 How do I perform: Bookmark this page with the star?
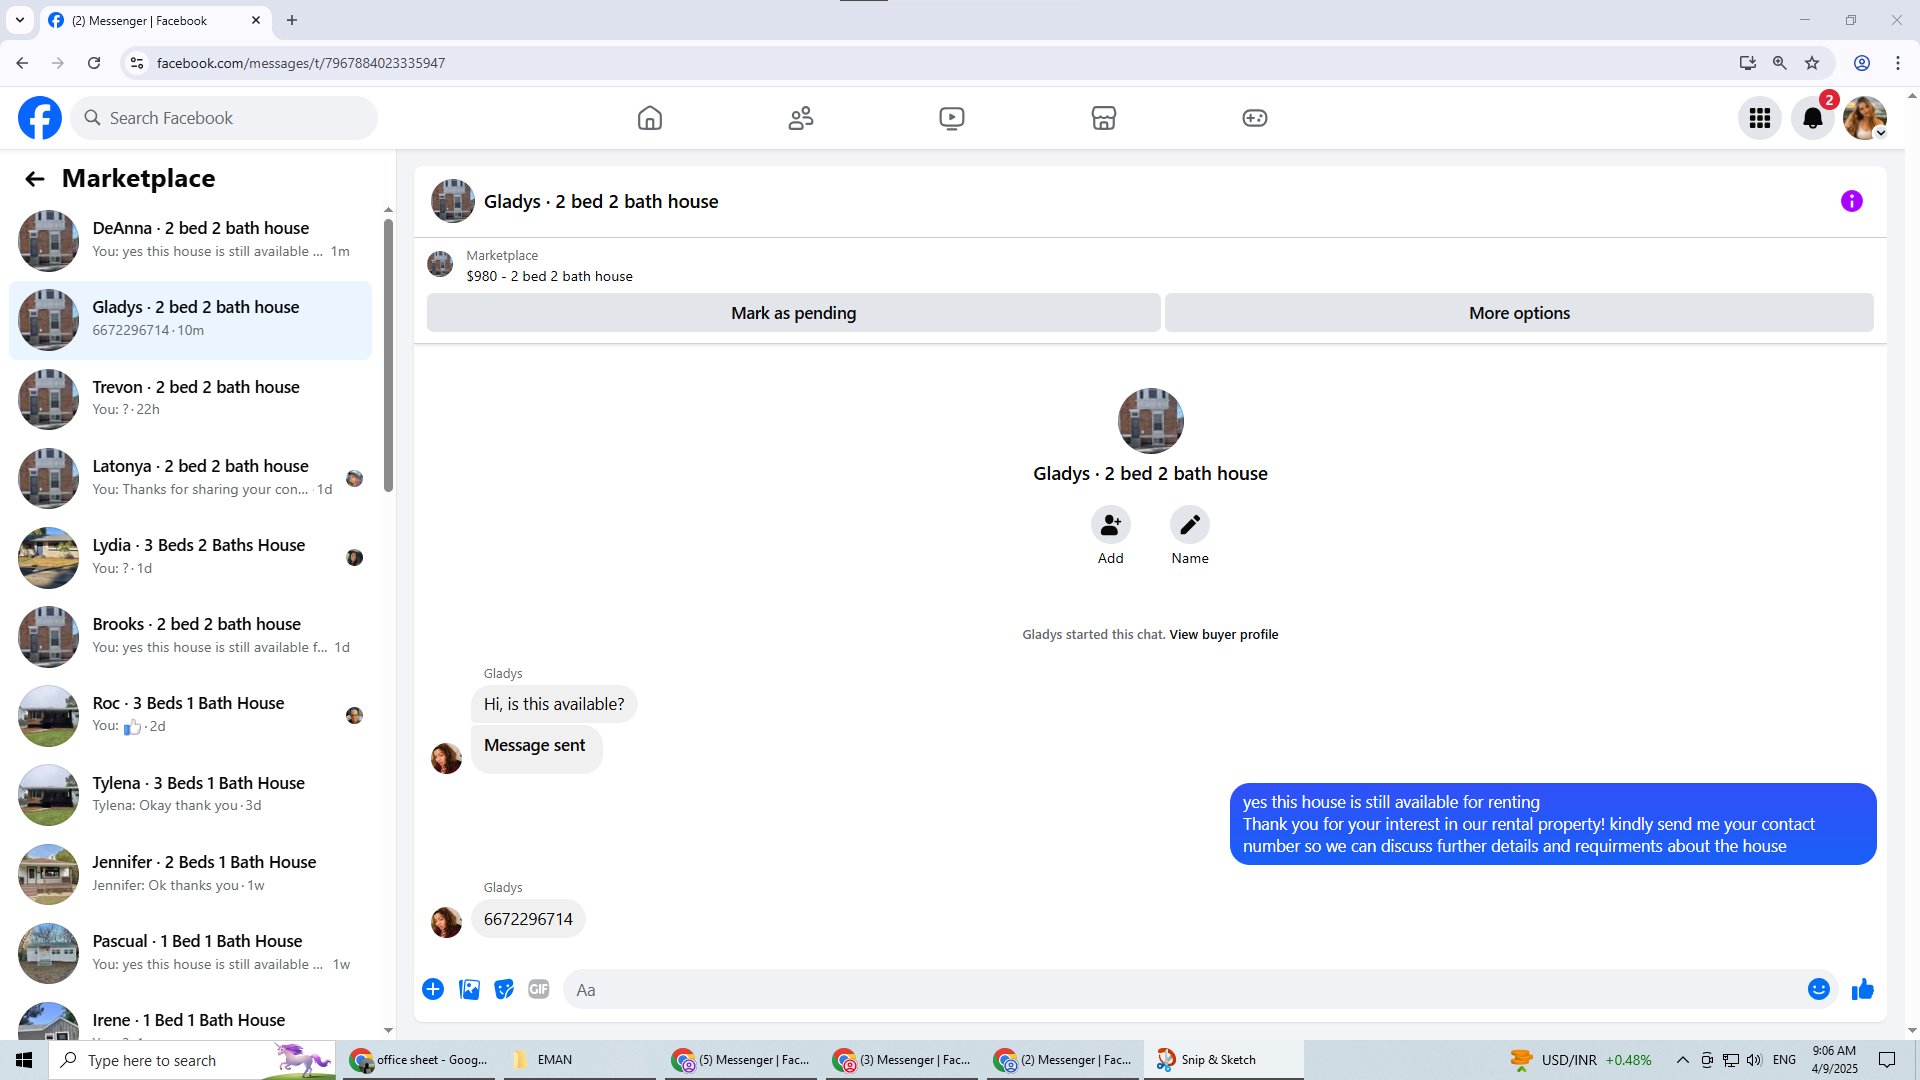click(x=1812, y=63)
